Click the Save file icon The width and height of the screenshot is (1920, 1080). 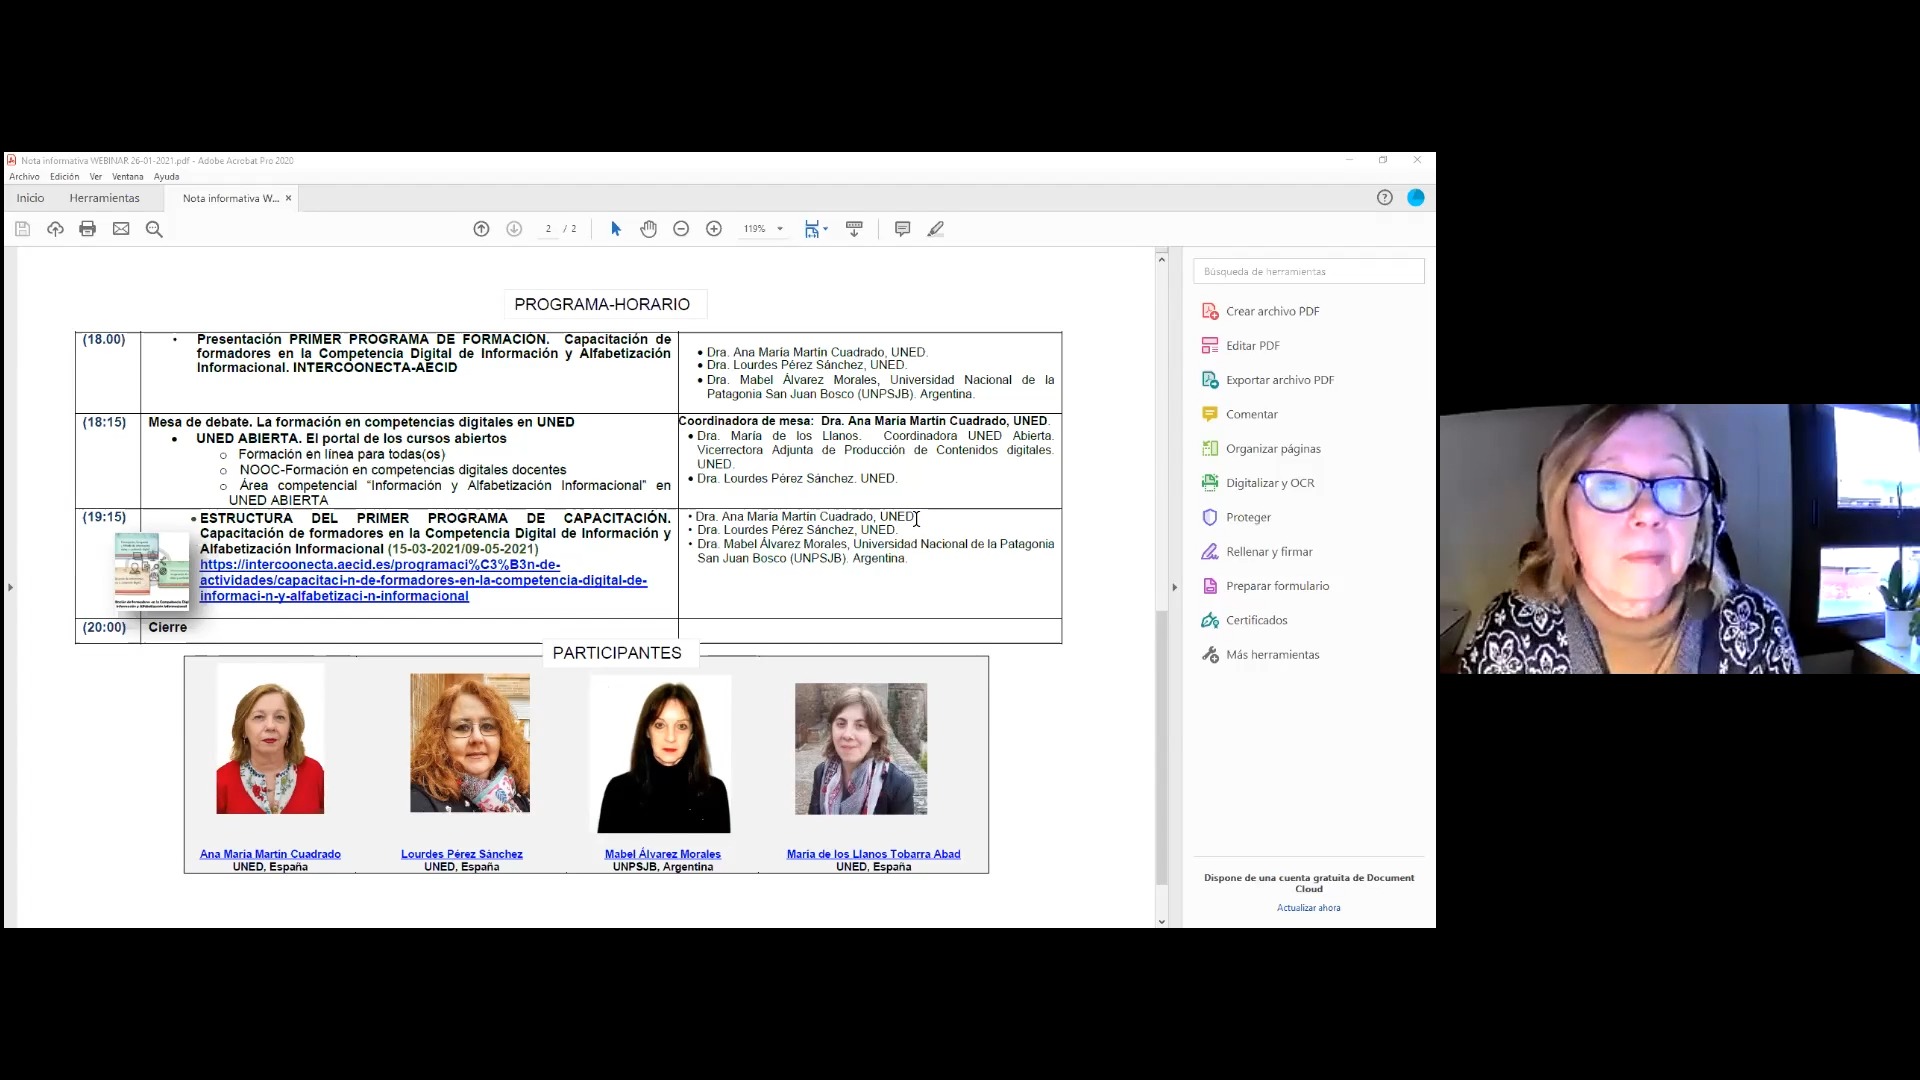[22, 229]
